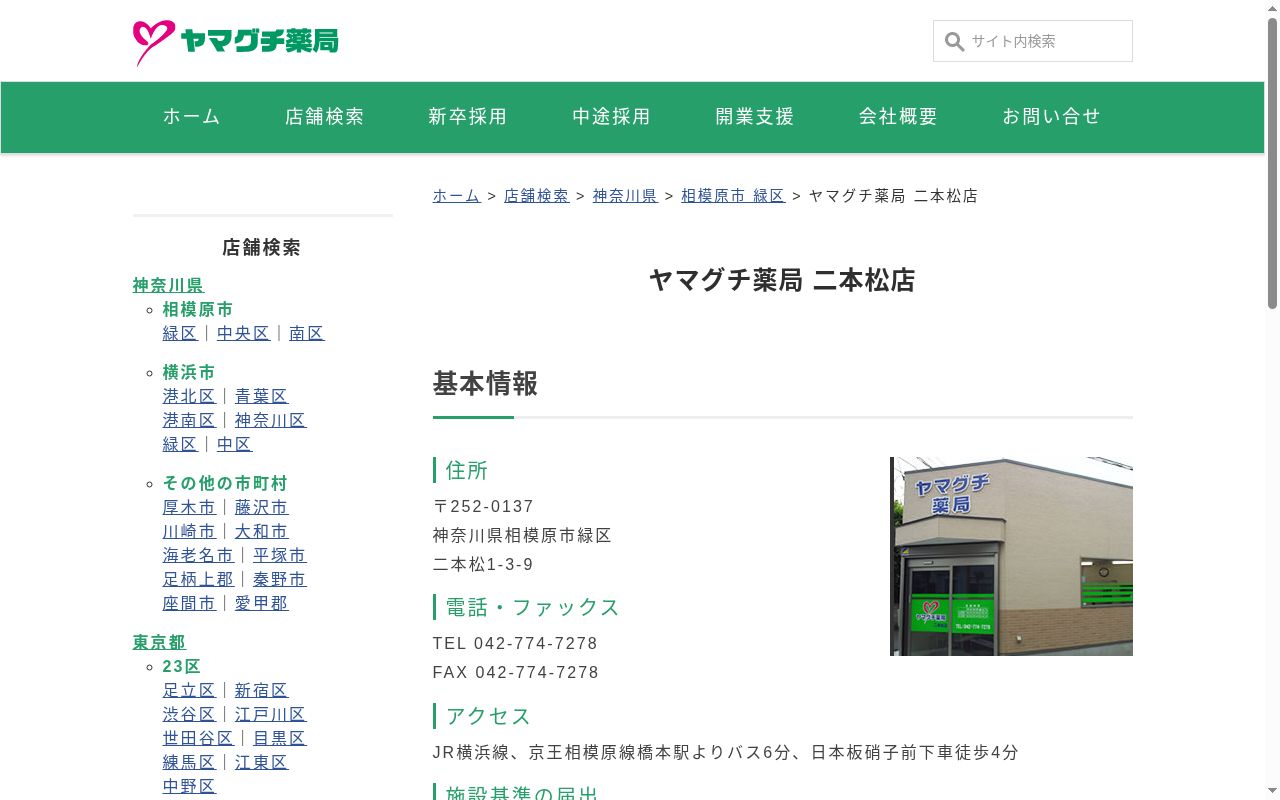Open the 藤沢市 sidebar link
Image resolution: width=1280 pixels, height=800 pixels.
click(x=262, y=508)
